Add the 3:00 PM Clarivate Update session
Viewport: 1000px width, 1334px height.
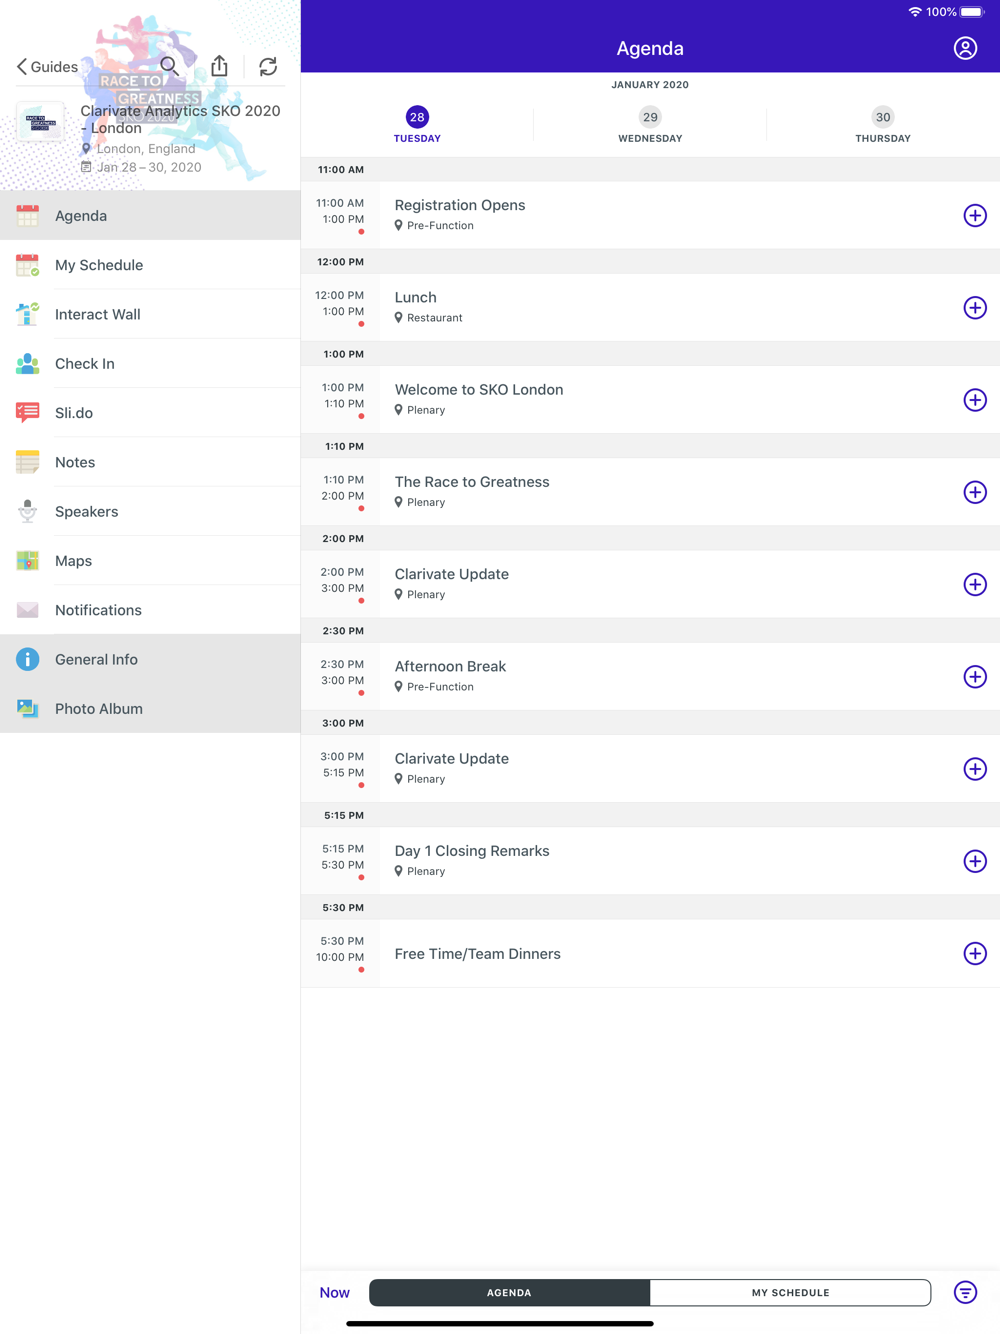pyautogui.click(x=975, y=769)
